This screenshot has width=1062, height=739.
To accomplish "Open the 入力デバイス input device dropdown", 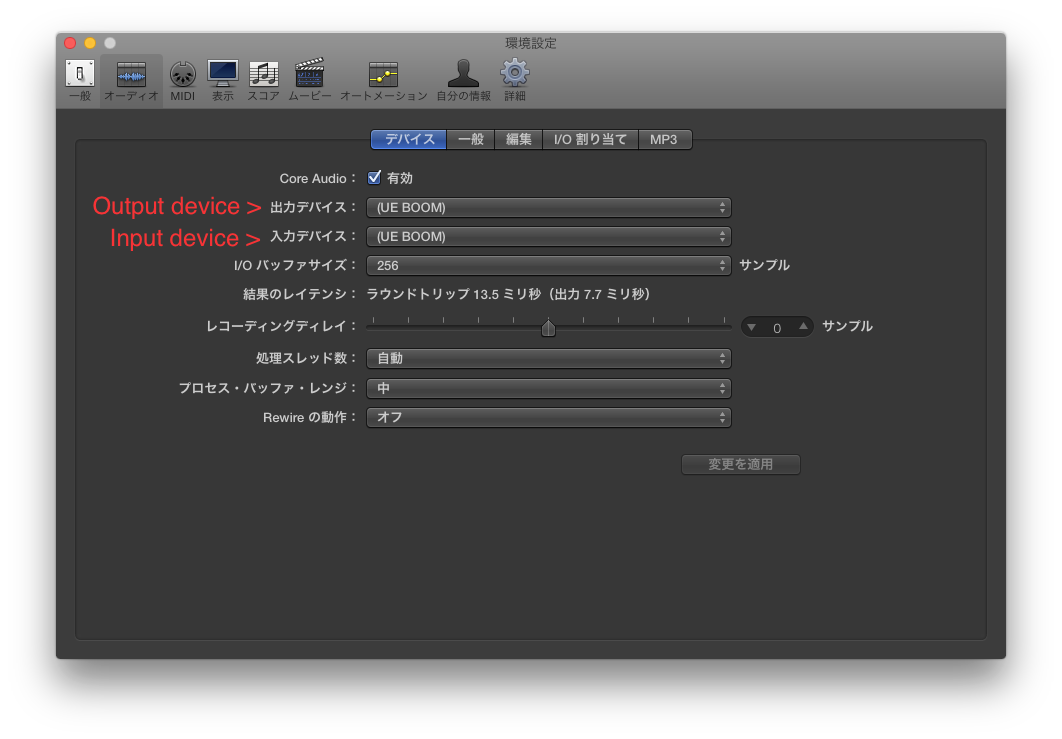I will (549, 236).
